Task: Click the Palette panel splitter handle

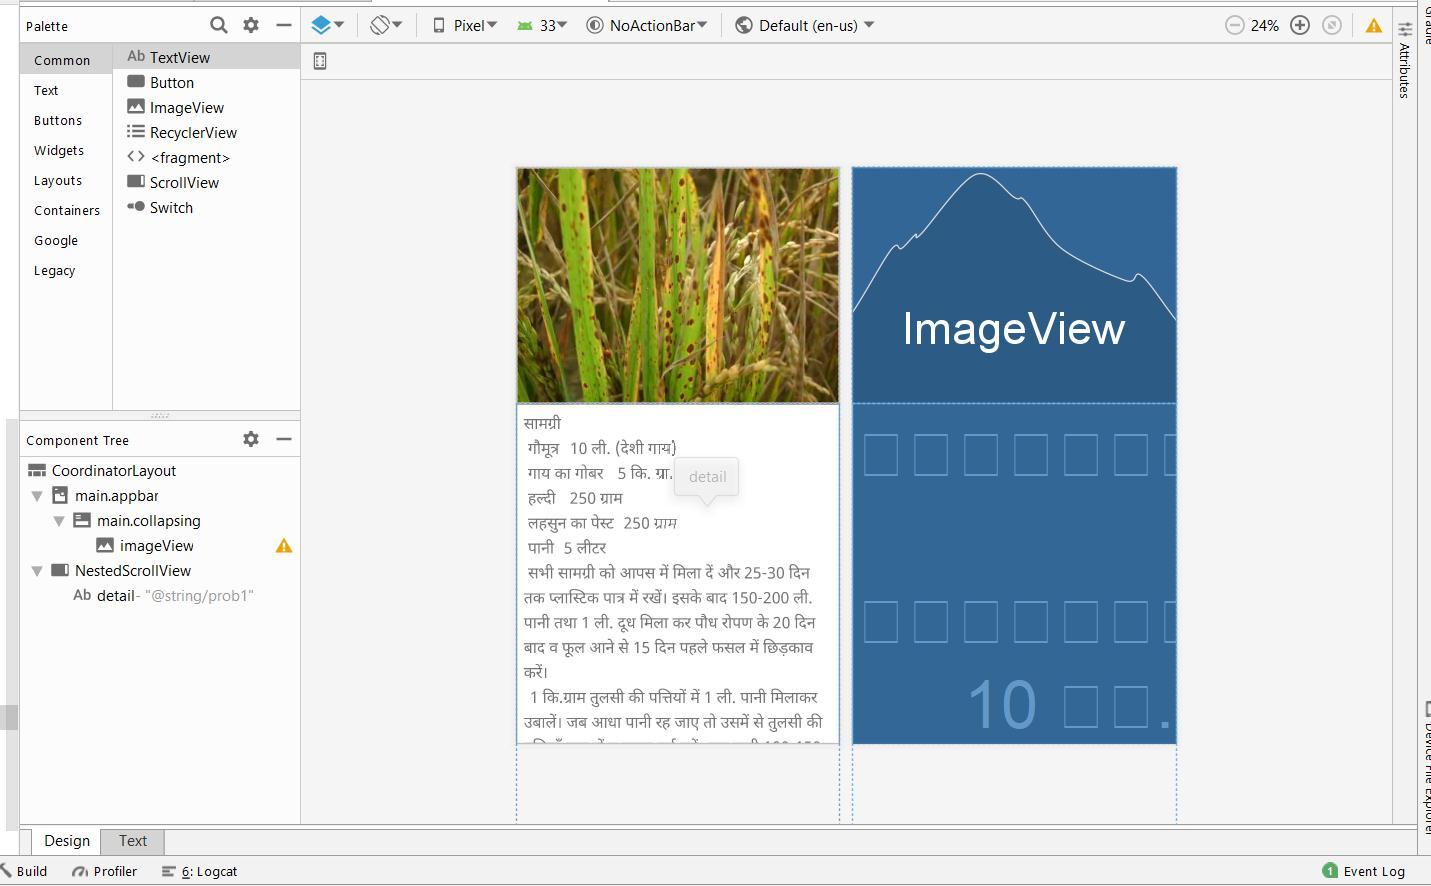Action: 160,415
